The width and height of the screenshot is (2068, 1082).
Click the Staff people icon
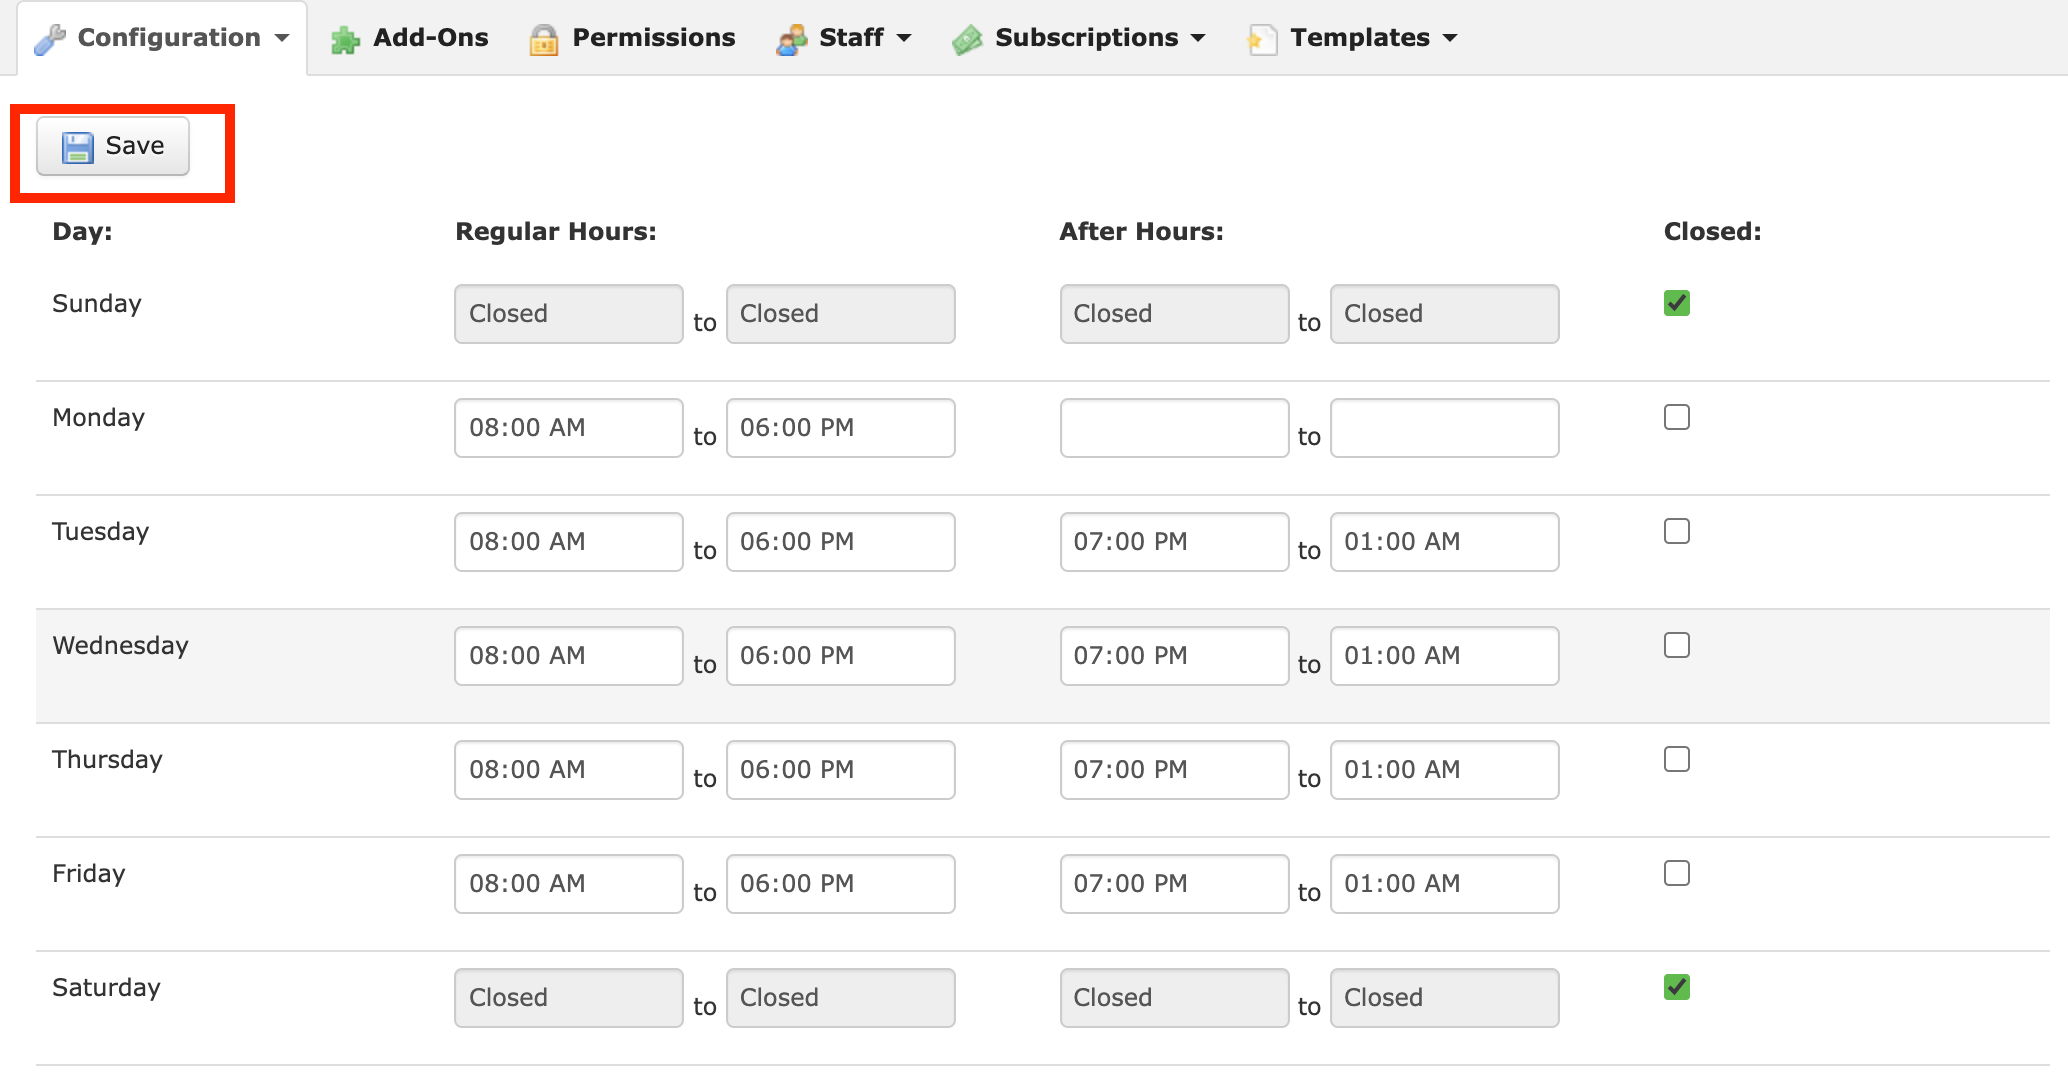pos(791,40)
